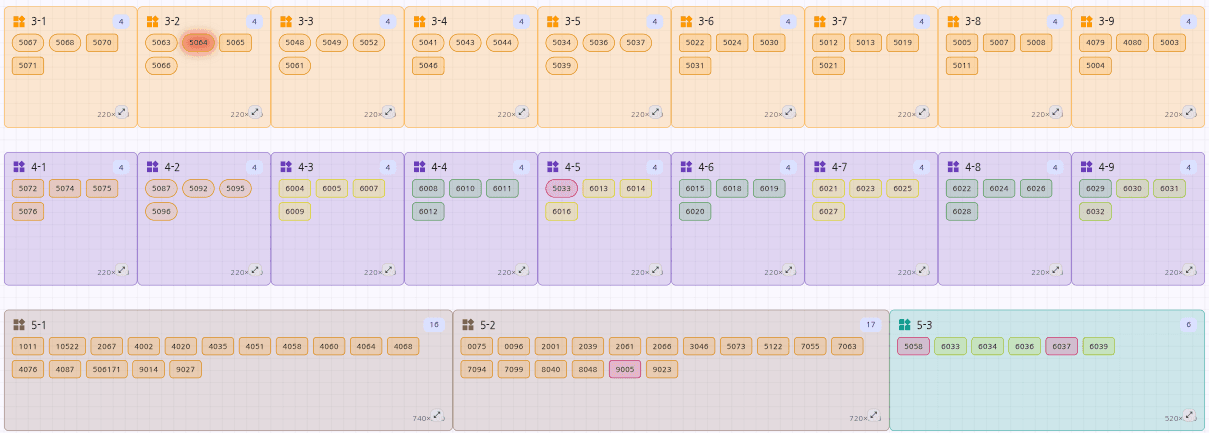
Task: Click the resize handle icon of group 3-3
Action: pyautogui.click(x=389, y=112)
